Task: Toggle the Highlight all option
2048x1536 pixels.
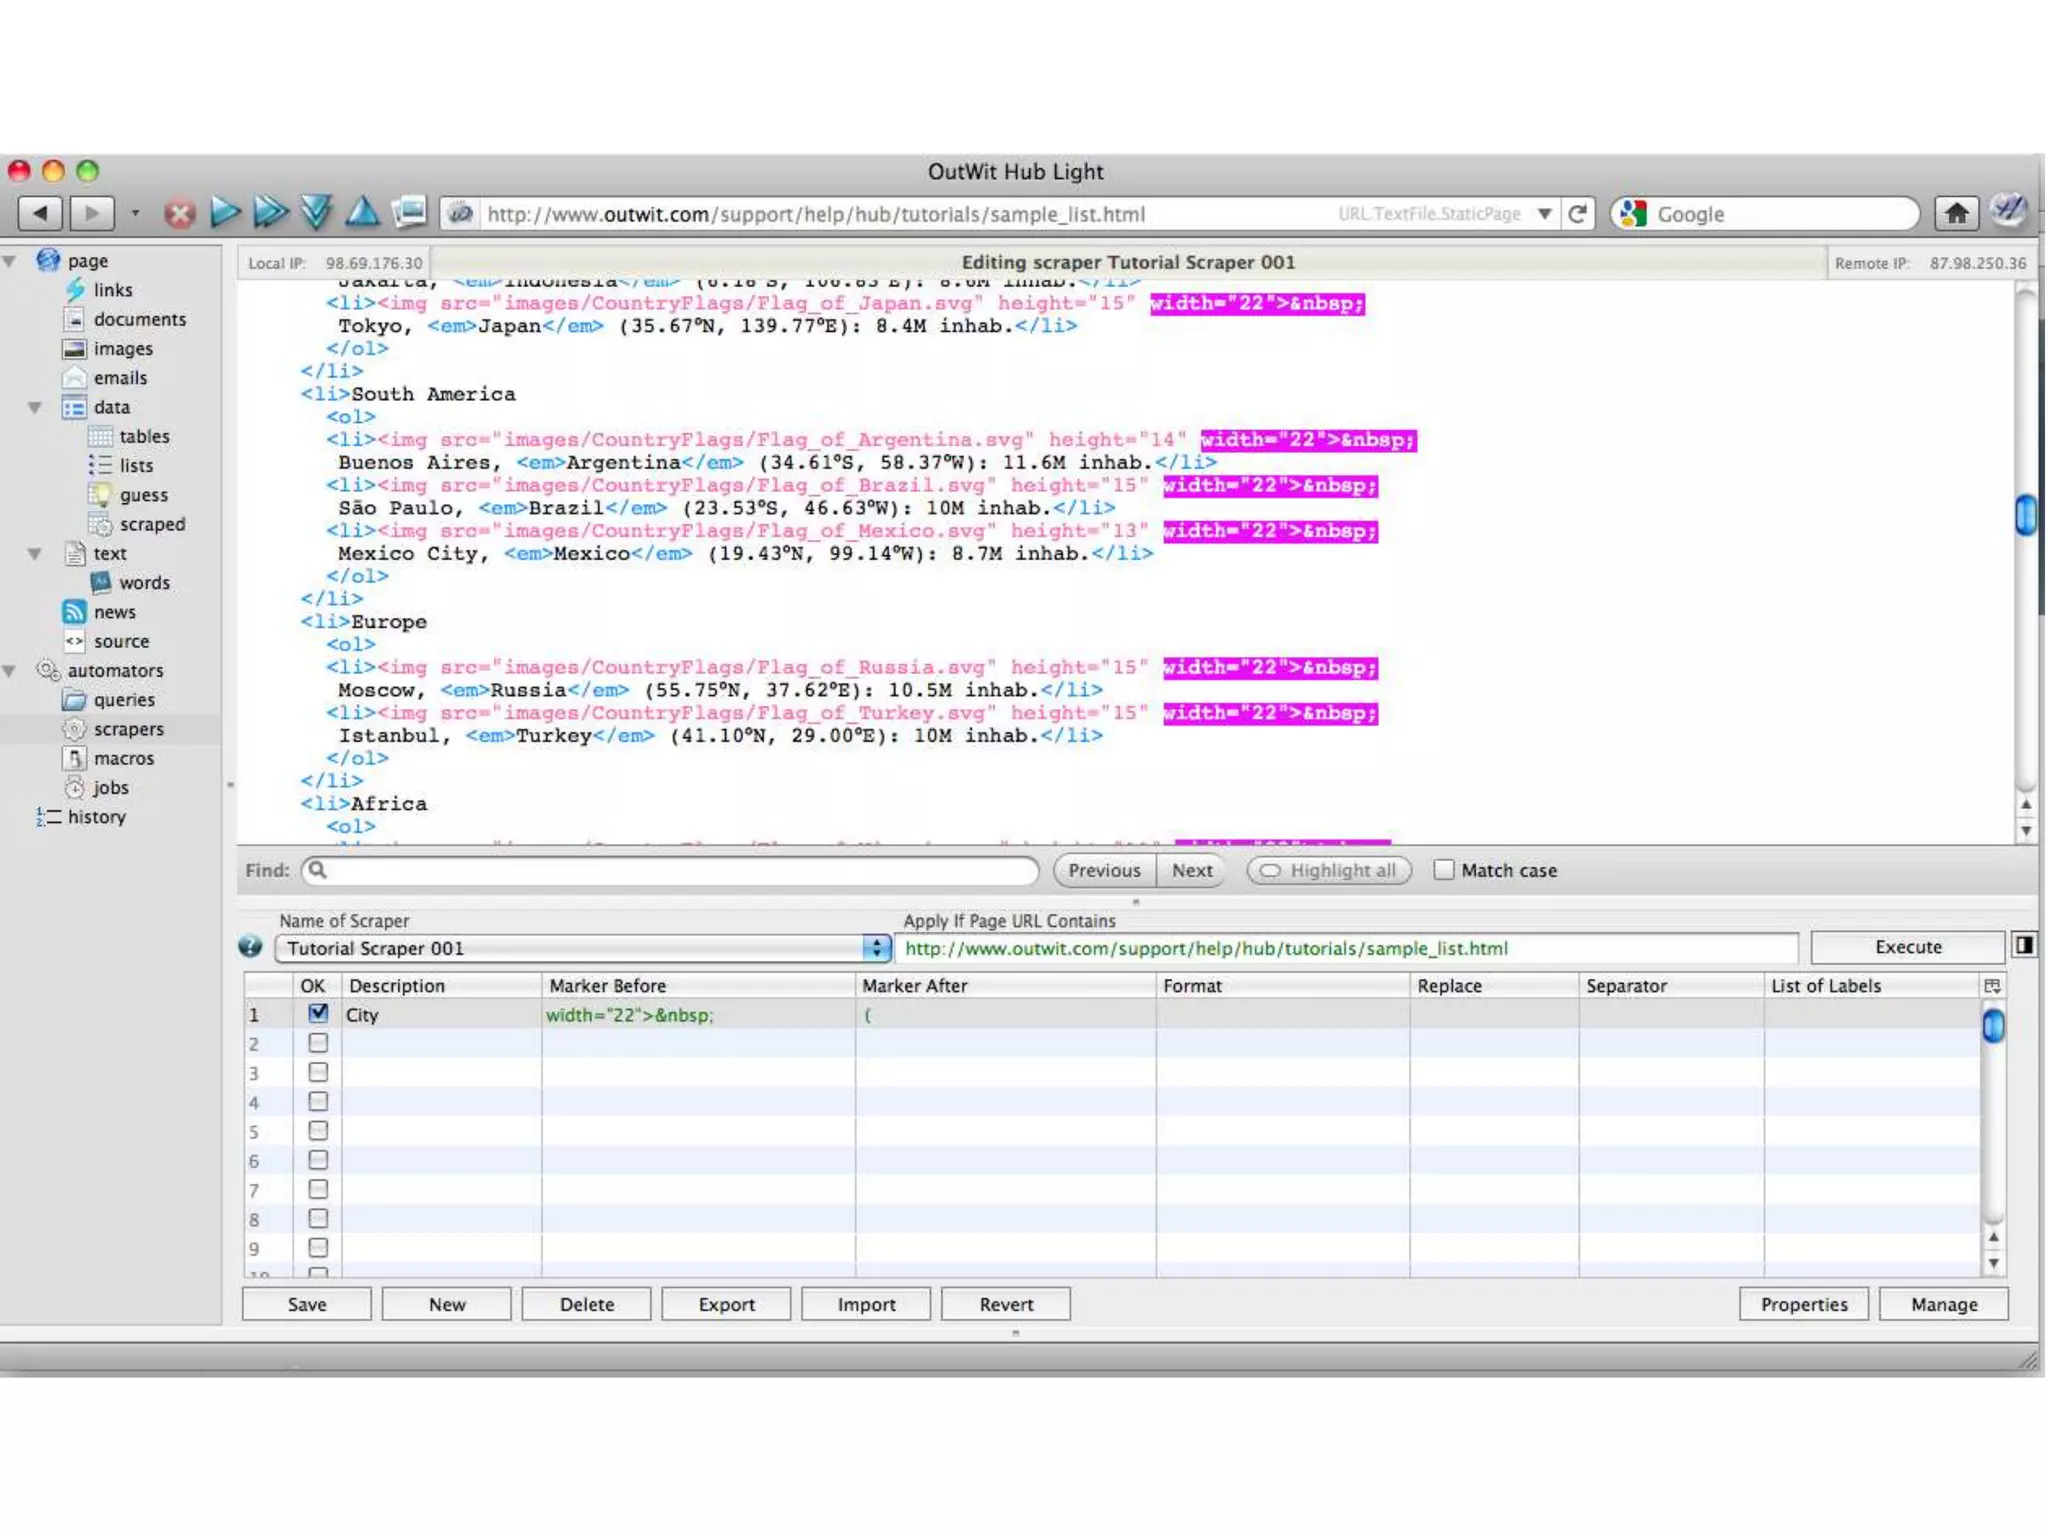Action: click(1329, 870)
